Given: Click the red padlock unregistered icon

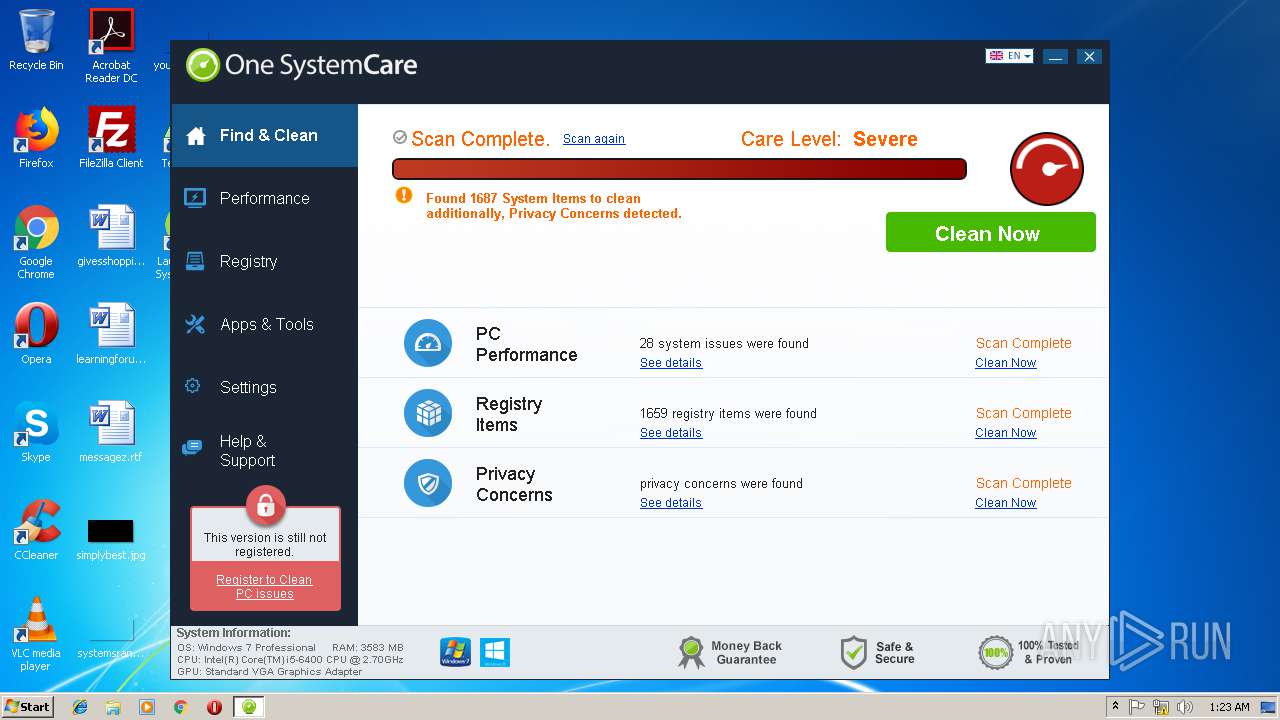Looking at the screenshot, I should [x=265, y=505].
